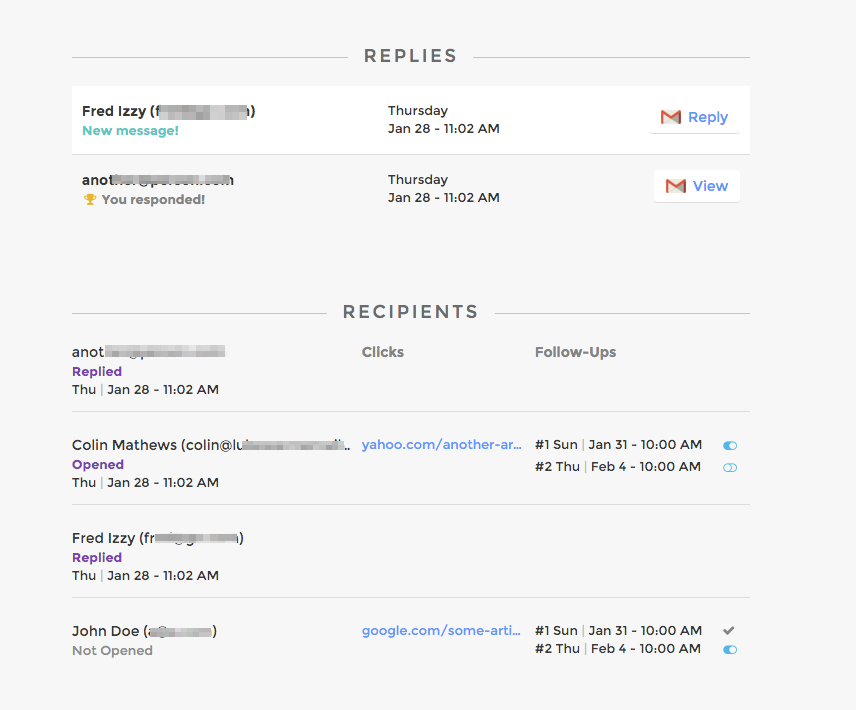Viewport: 856px width, 710px height.
Task: Select John Doe in the recipients list
Action: [x=105, y=631]
